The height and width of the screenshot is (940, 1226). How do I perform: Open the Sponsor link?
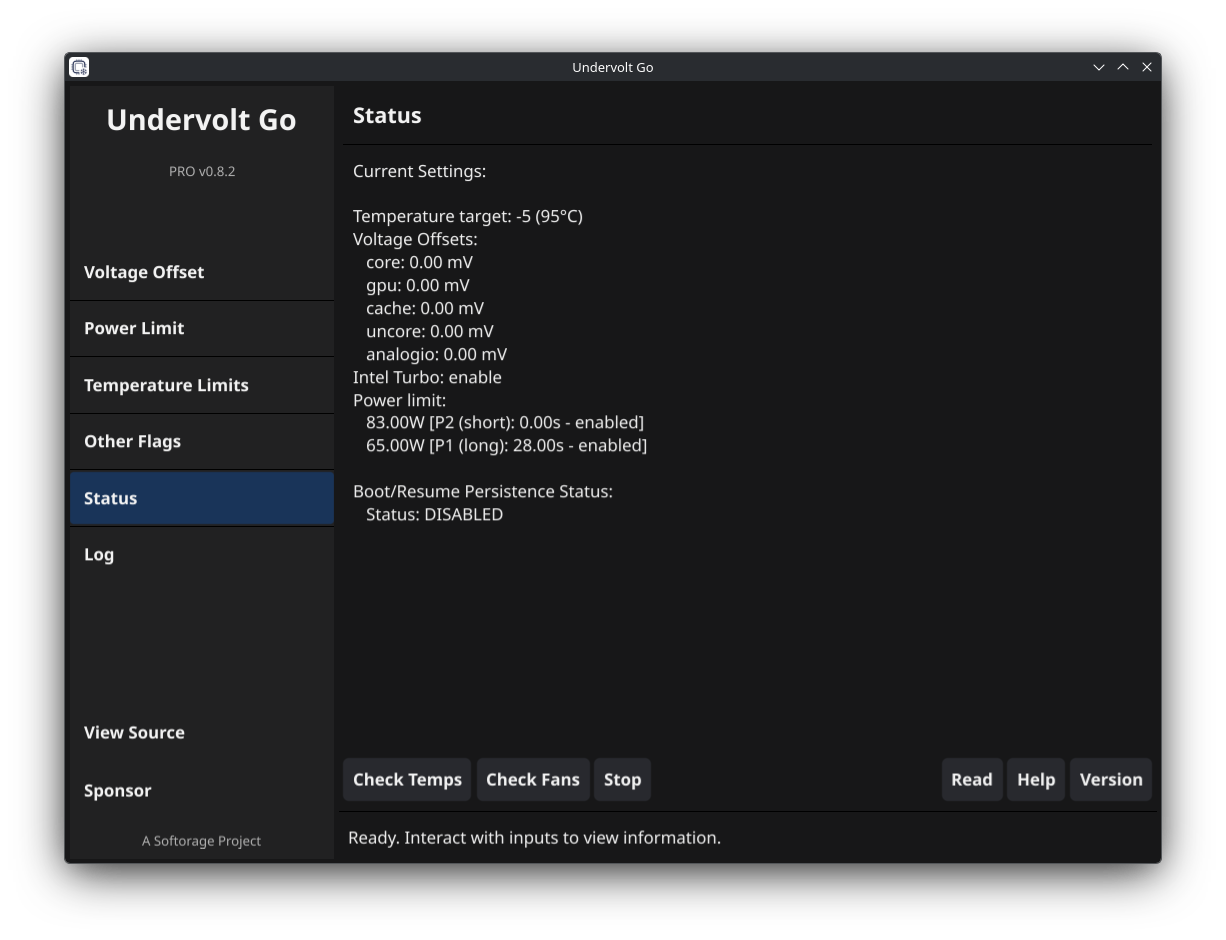click(x=202, y=790)
